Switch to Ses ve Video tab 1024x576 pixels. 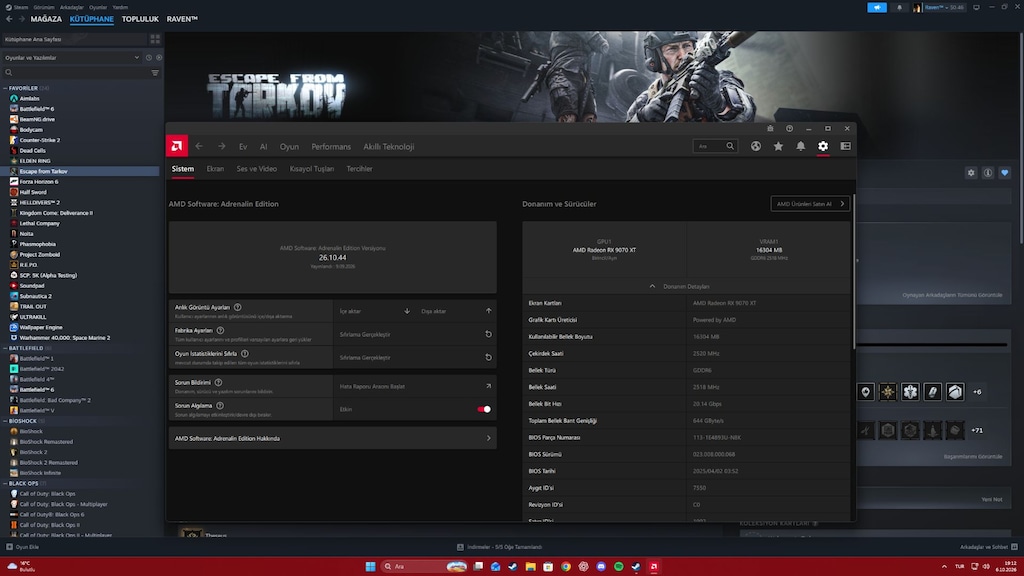tap(257, 168)
